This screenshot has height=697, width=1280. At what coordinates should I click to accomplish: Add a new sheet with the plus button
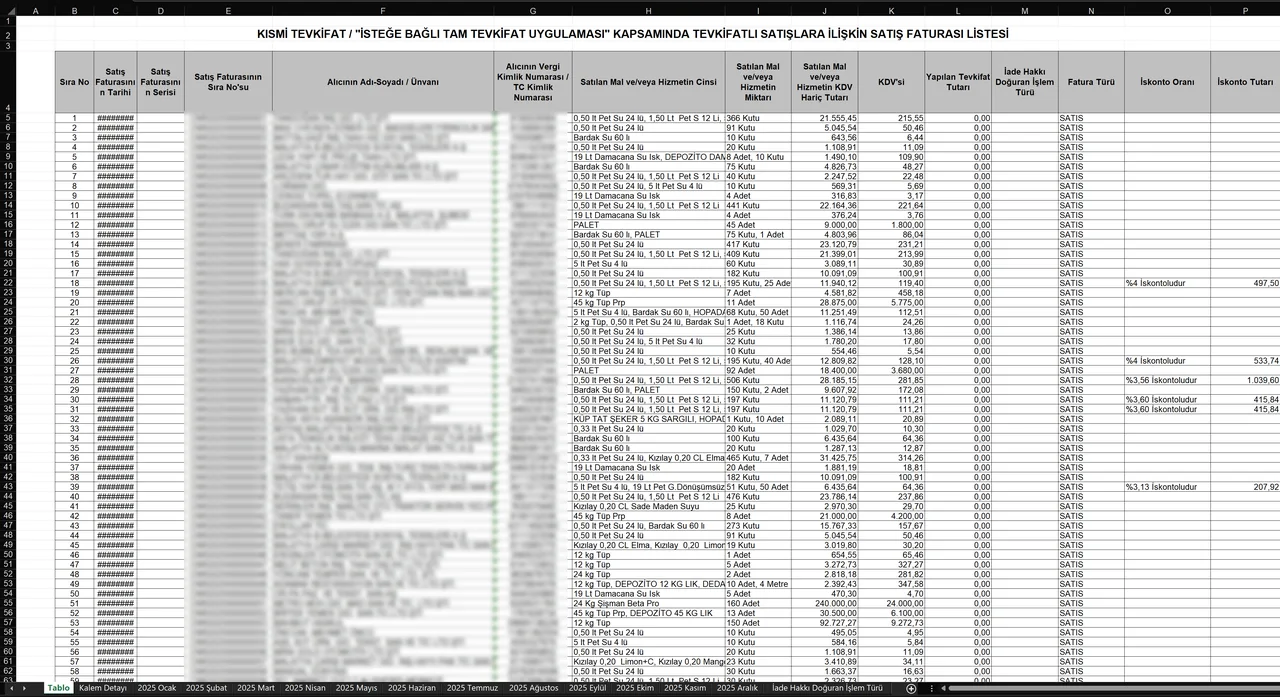coord(910,689)
